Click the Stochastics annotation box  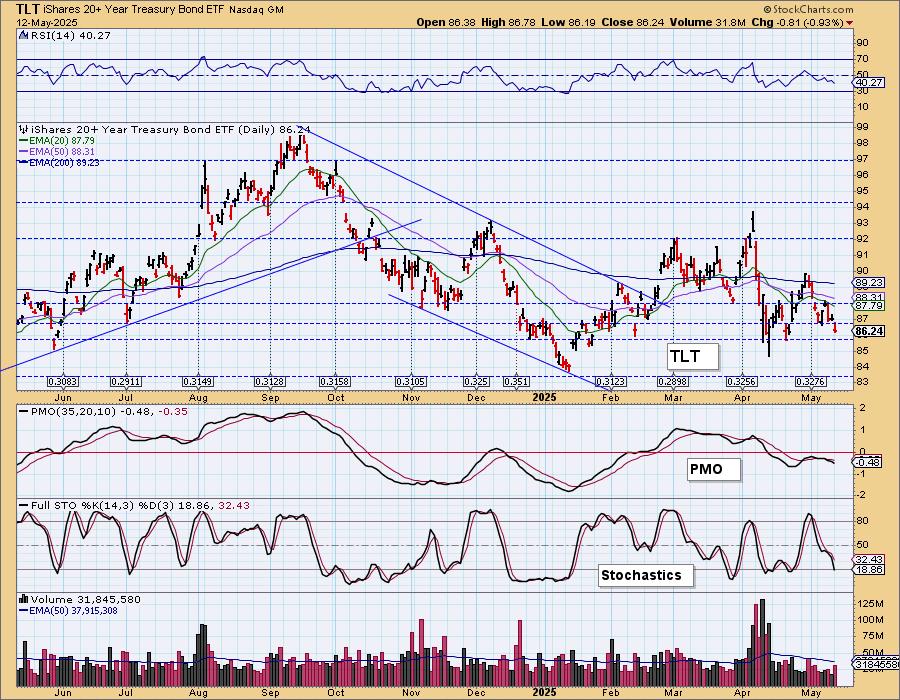pos(645,575)
